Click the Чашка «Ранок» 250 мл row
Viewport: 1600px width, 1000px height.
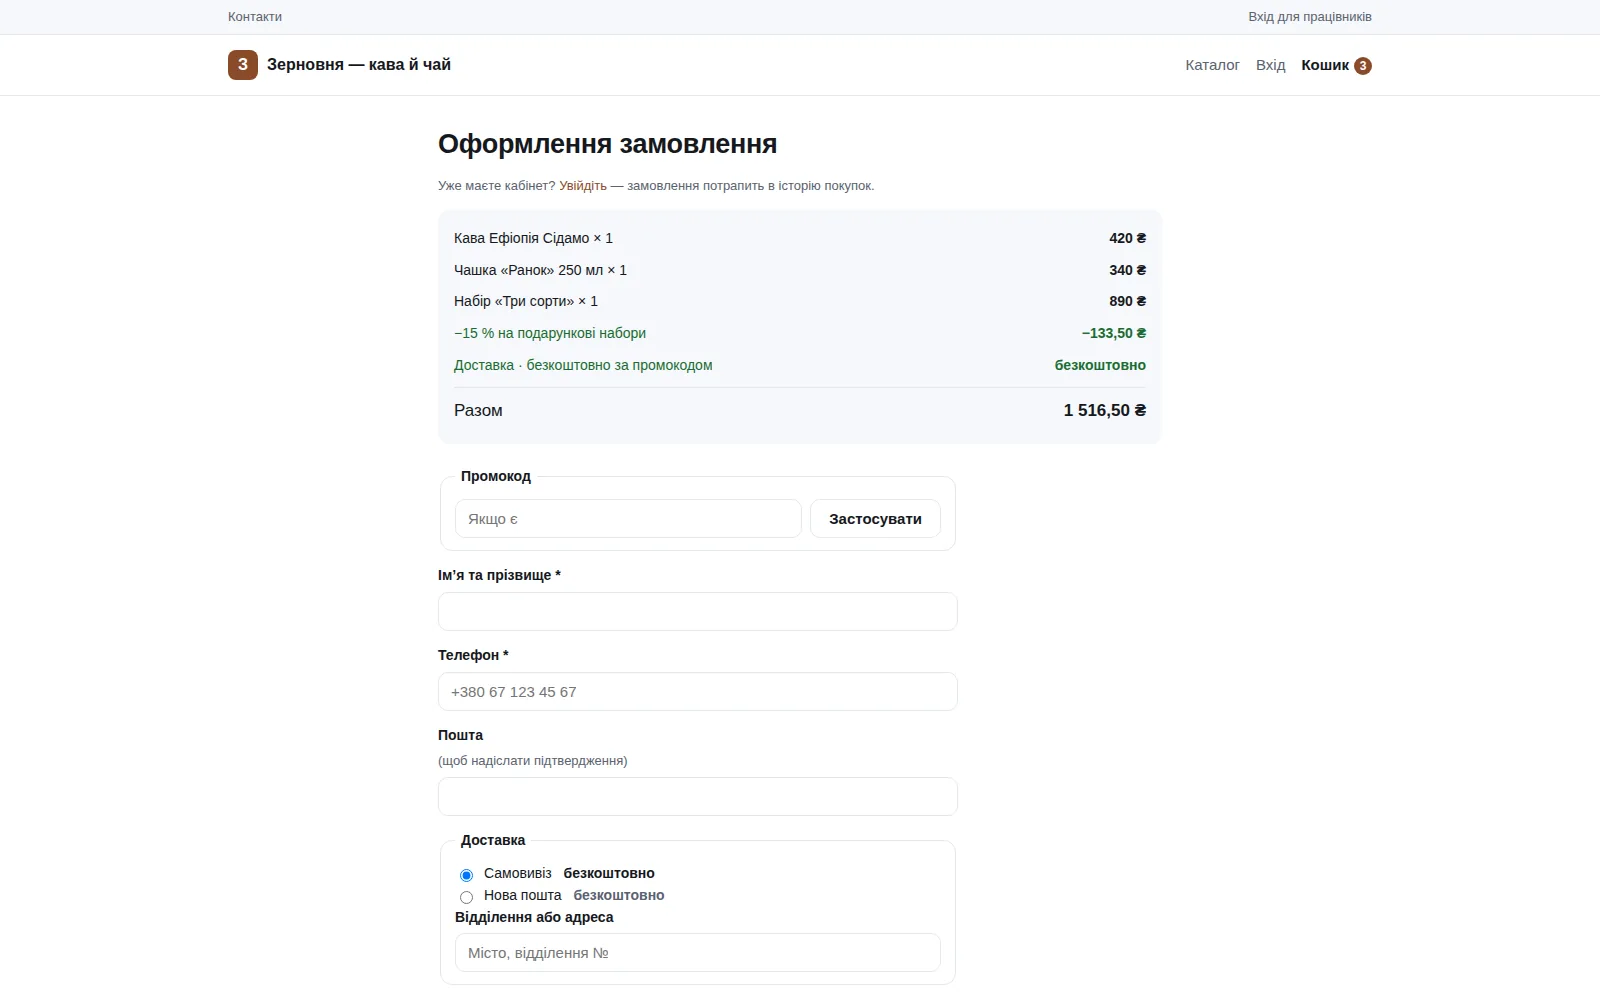[x=800, y=270]
